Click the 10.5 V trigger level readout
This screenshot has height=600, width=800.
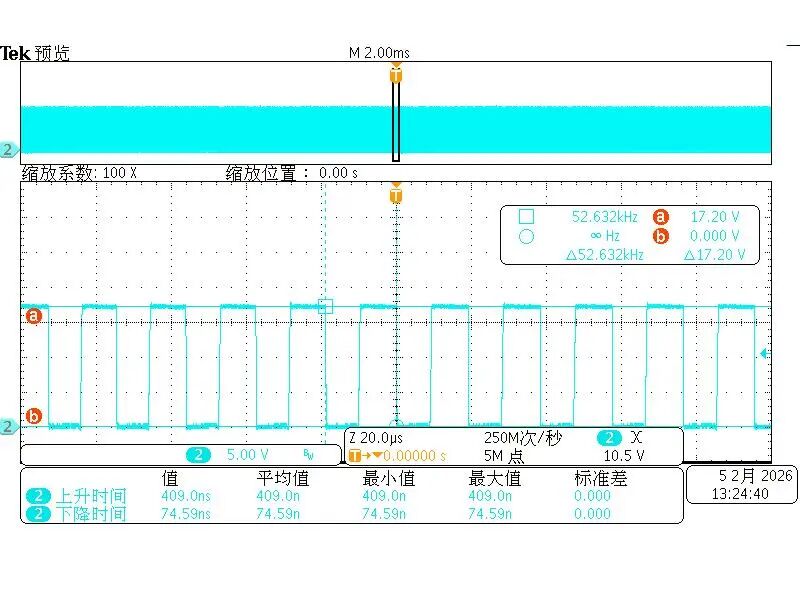tap(623, 455)
